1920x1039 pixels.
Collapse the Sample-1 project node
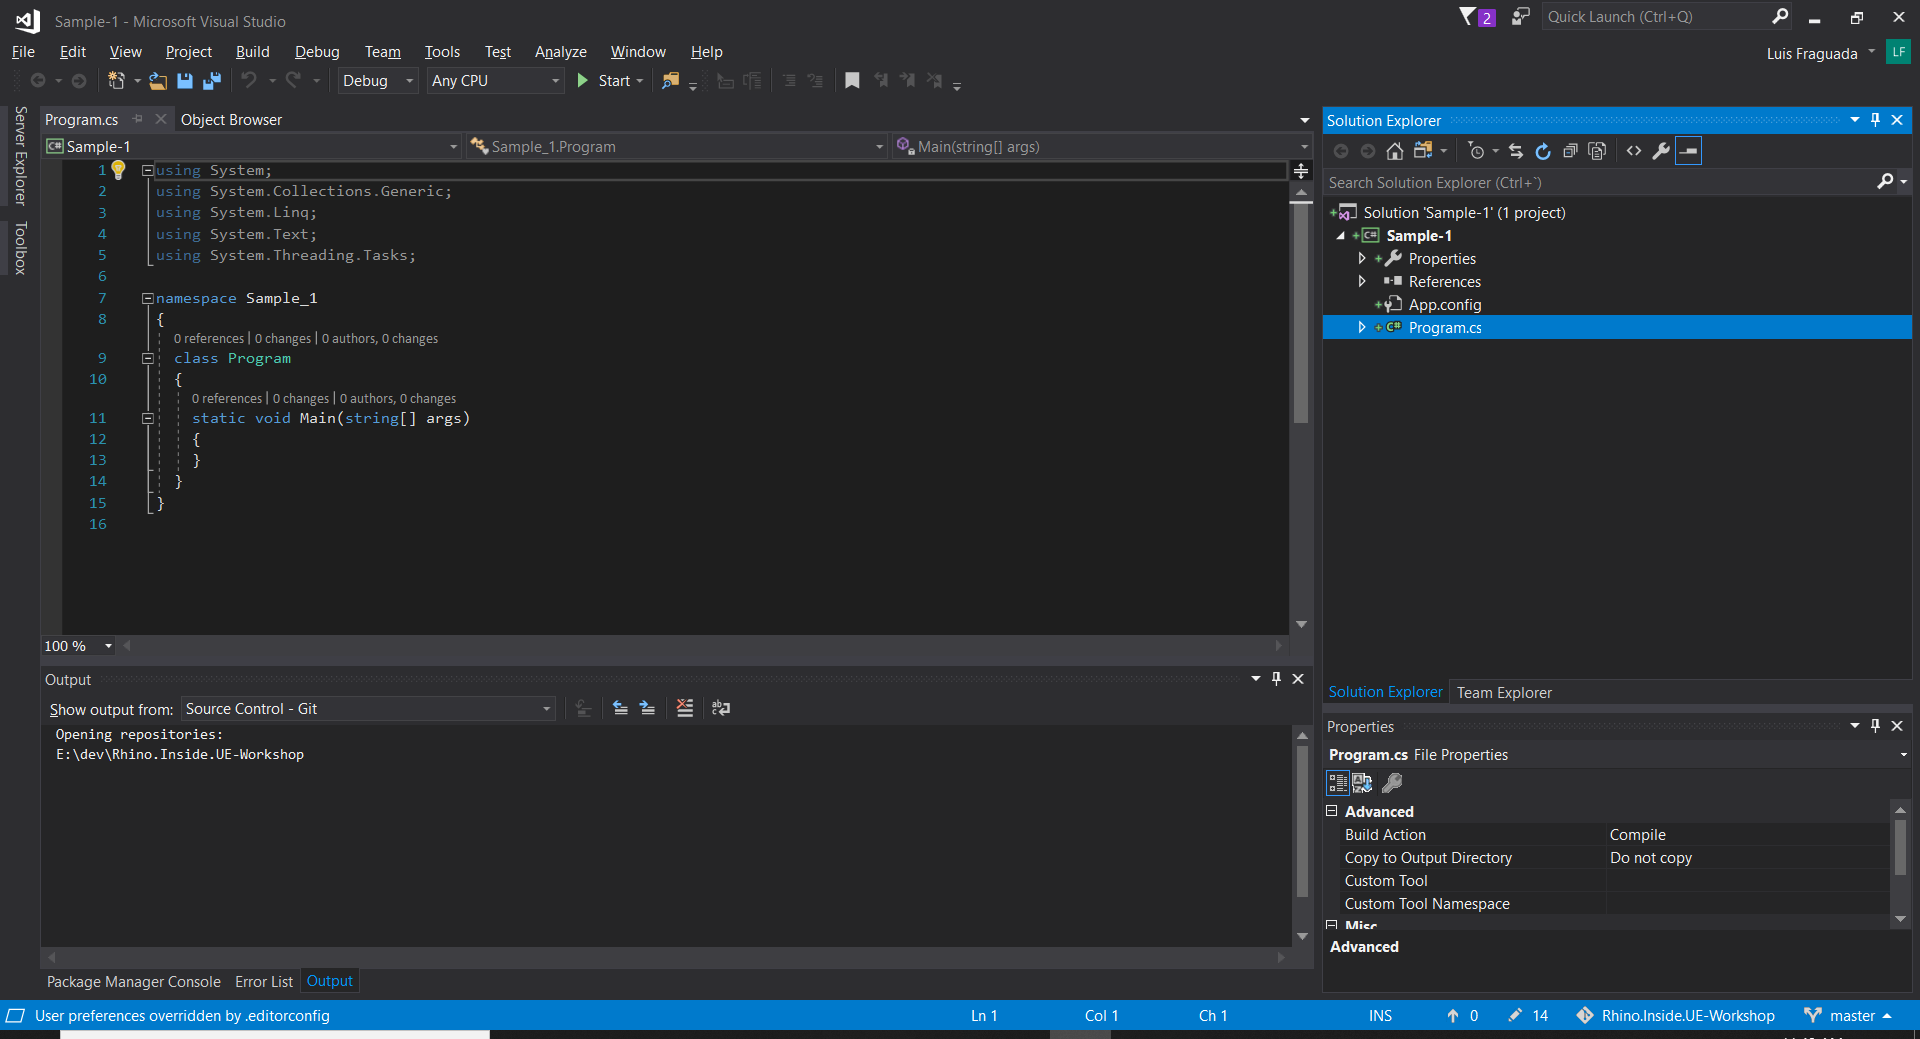click(x=1341, y=236)
